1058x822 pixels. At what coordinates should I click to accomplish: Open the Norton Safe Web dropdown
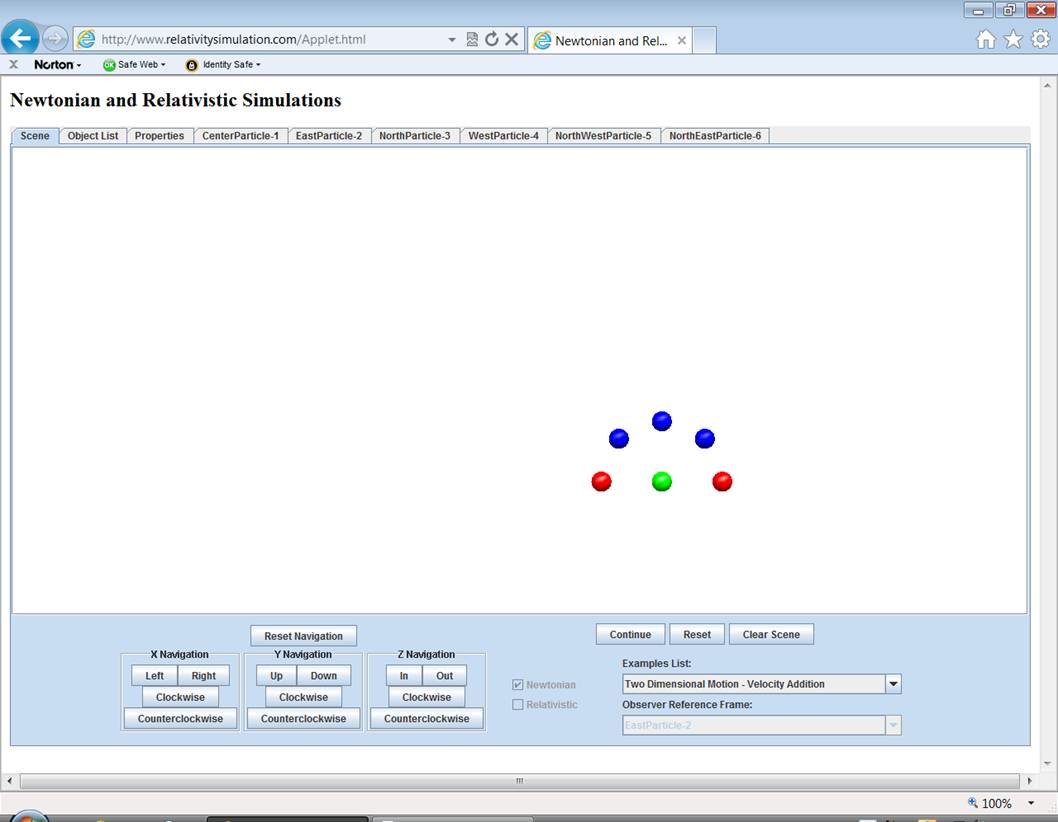[x=135, y=65]
